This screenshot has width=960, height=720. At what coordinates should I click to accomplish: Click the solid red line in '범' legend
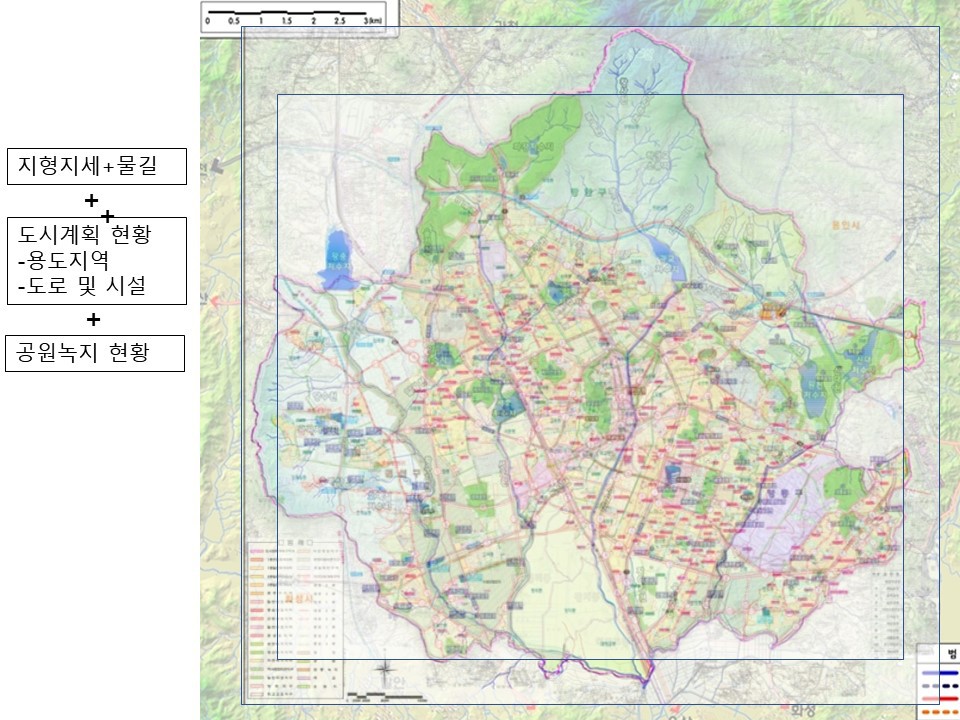click(x=941, y=699)
